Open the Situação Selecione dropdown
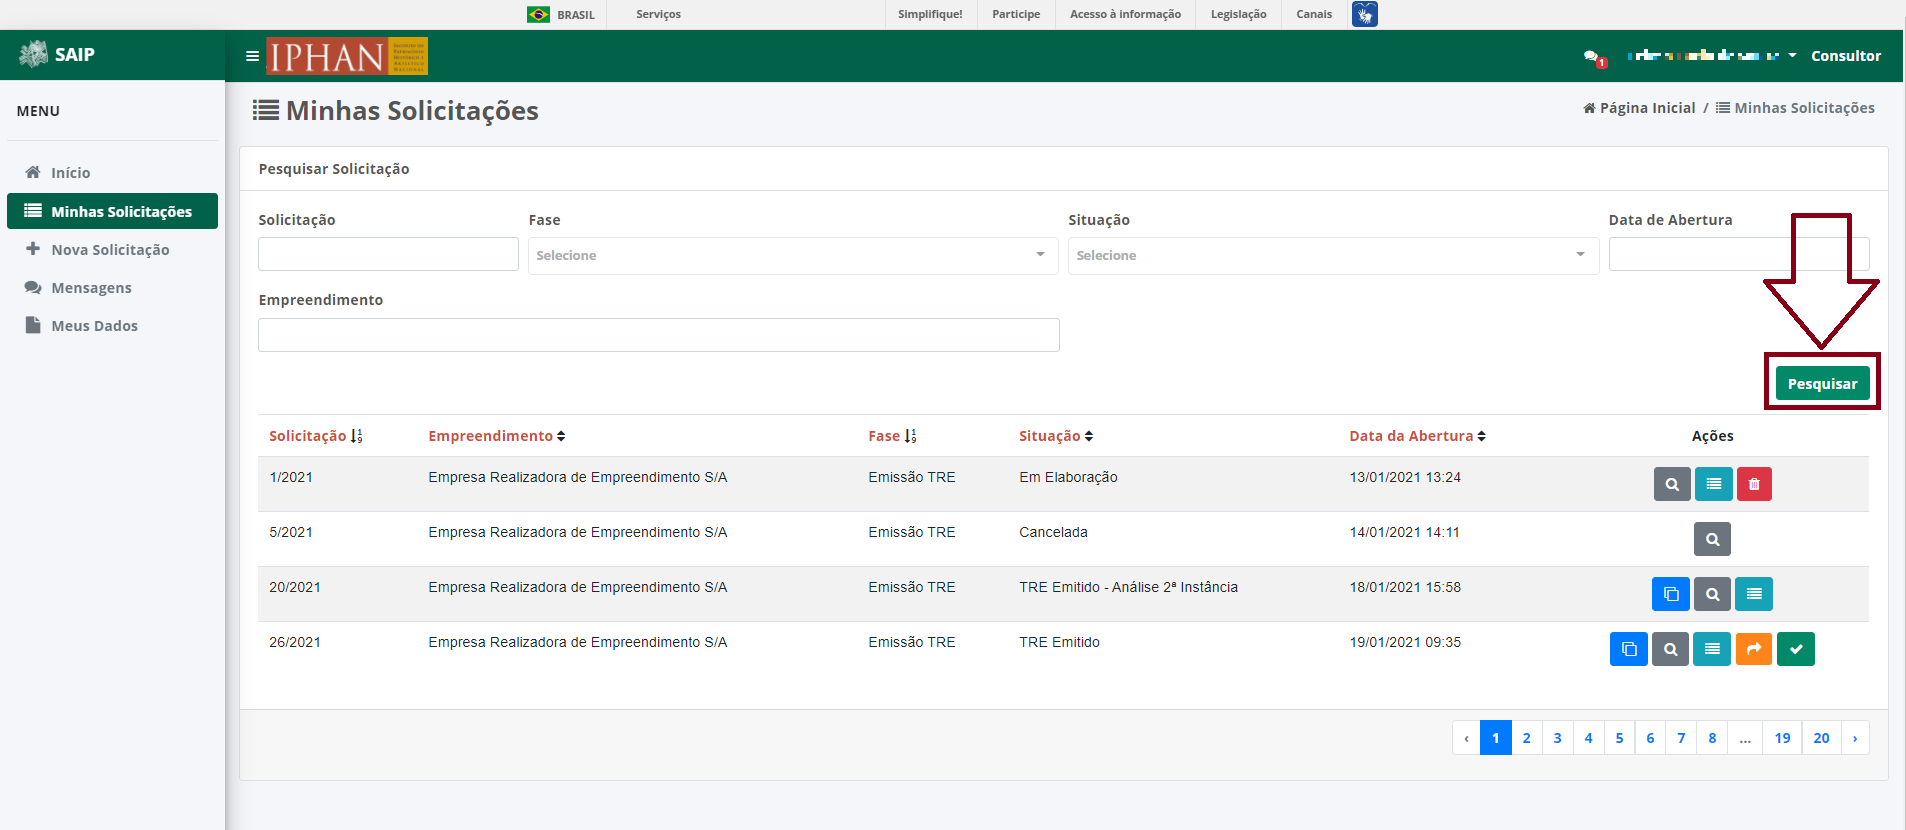 pos(1333,255)
